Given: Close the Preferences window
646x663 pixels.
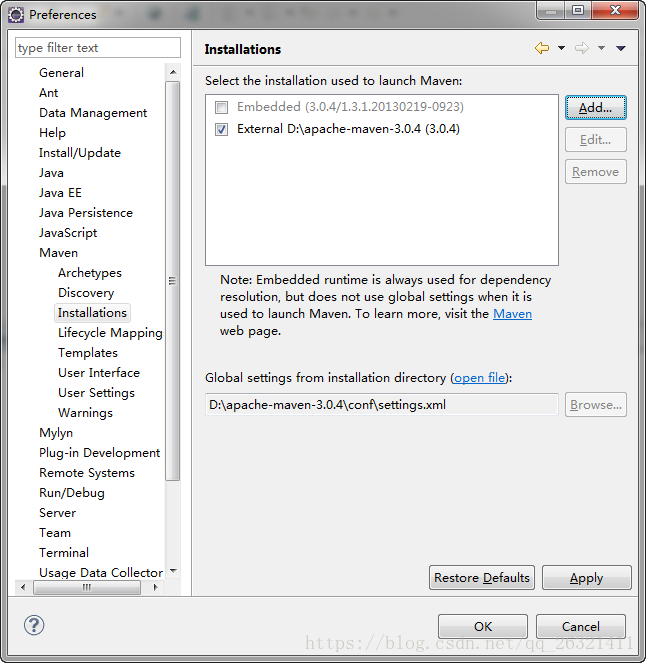Looking at the screenshot, I should pyautogui.click(x=615, y=10).
